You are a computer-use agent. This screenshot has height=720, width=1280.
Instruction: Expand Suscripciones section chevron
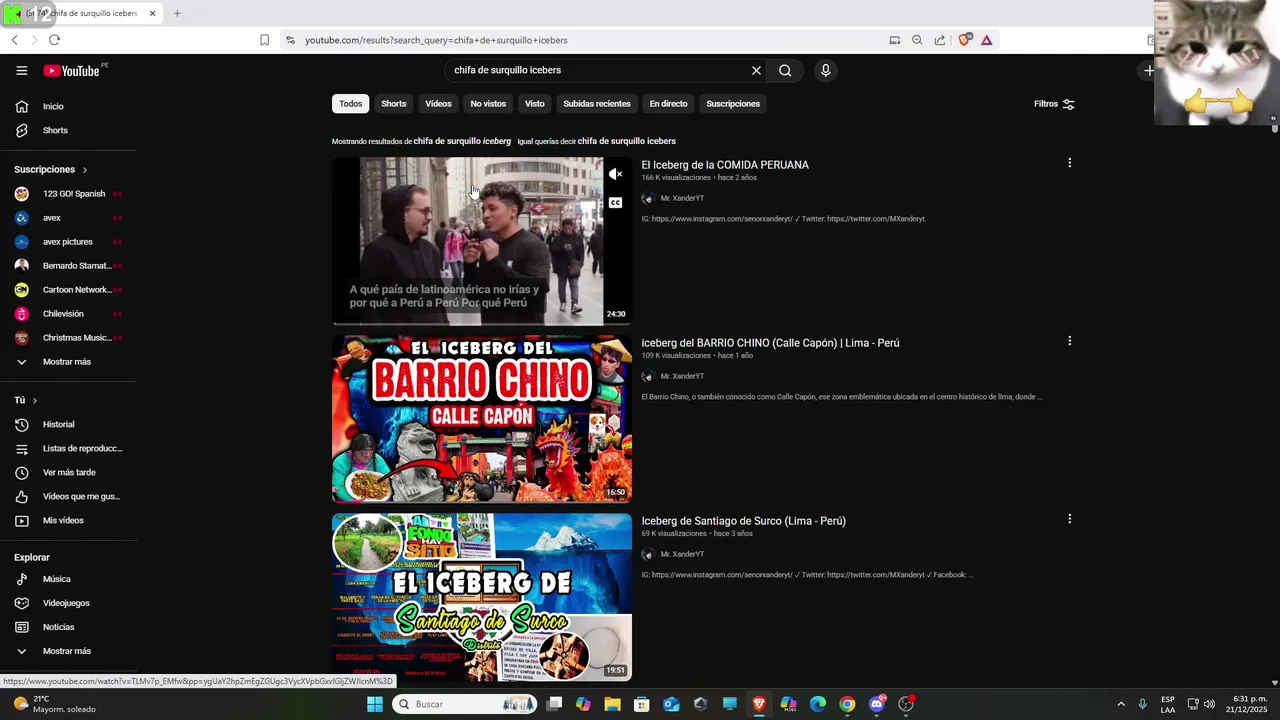[85, 170]
